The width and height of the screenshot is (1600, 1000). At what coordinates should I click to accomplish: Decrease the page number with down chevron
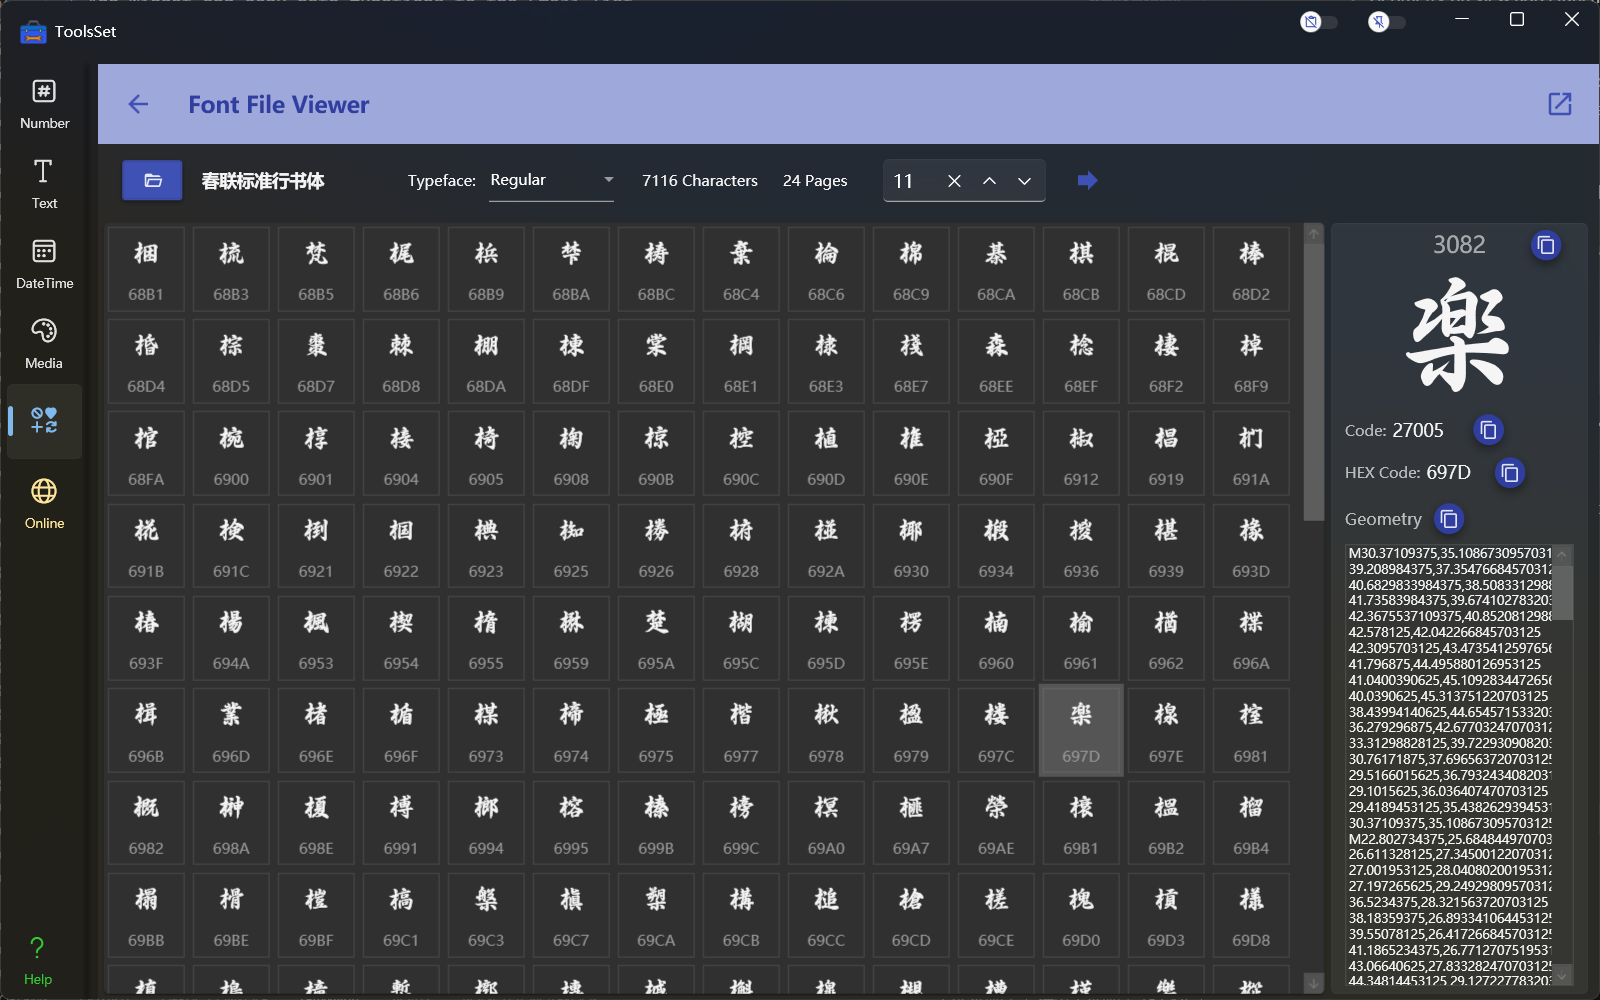pyautogui.click(x=1024, y=181)
